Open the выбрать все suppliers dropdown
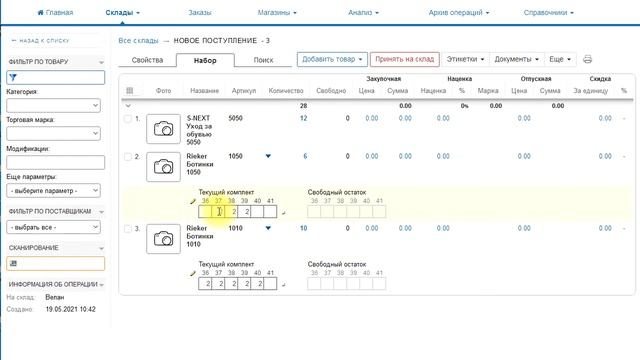 pos(53,227)
